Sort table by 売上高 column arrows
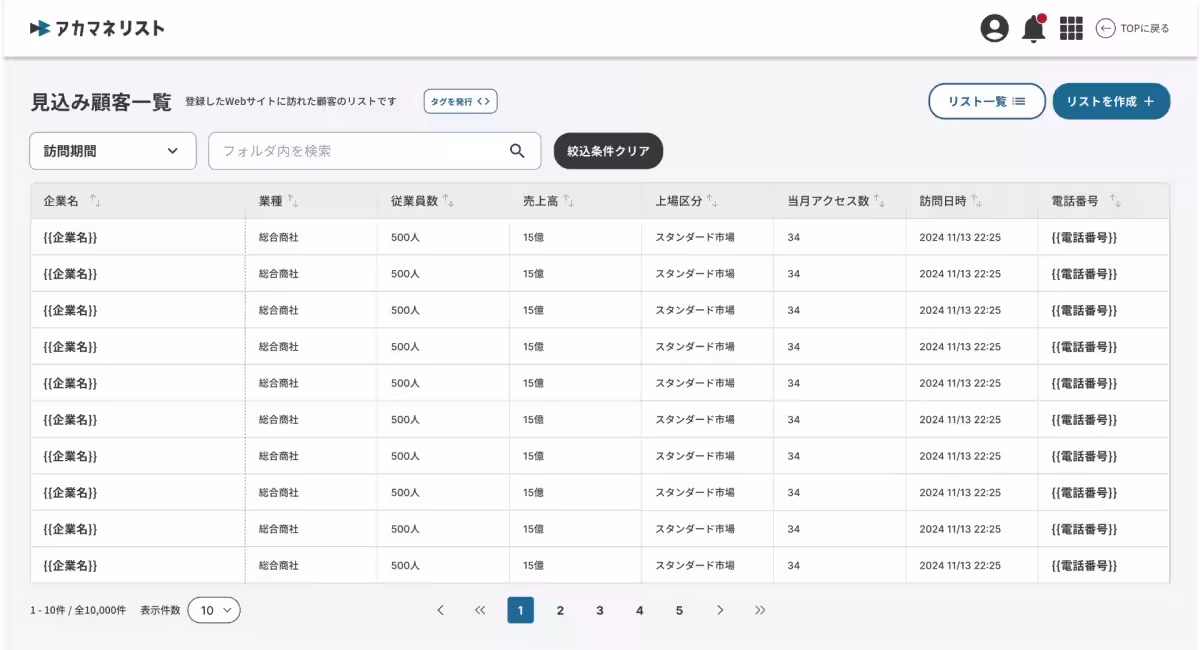The image size is (1200, 650). tap(568, 201)
